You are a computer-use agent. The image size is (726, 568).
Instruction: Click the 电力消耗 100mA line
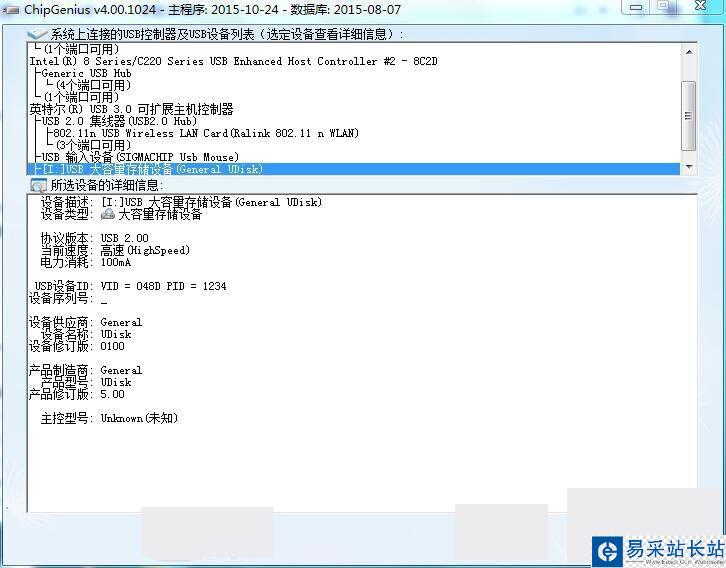point(86,262)
